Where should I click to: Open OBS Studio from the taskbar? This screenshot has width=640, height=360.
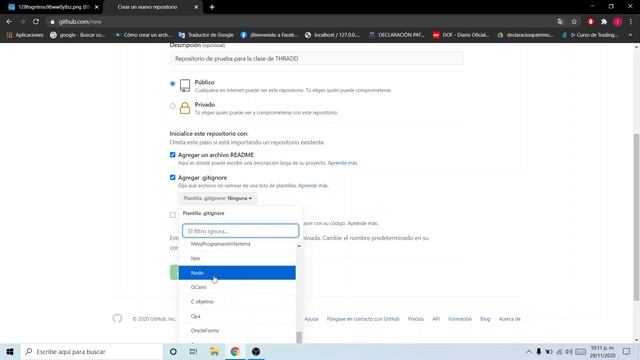tap(256, 351)
